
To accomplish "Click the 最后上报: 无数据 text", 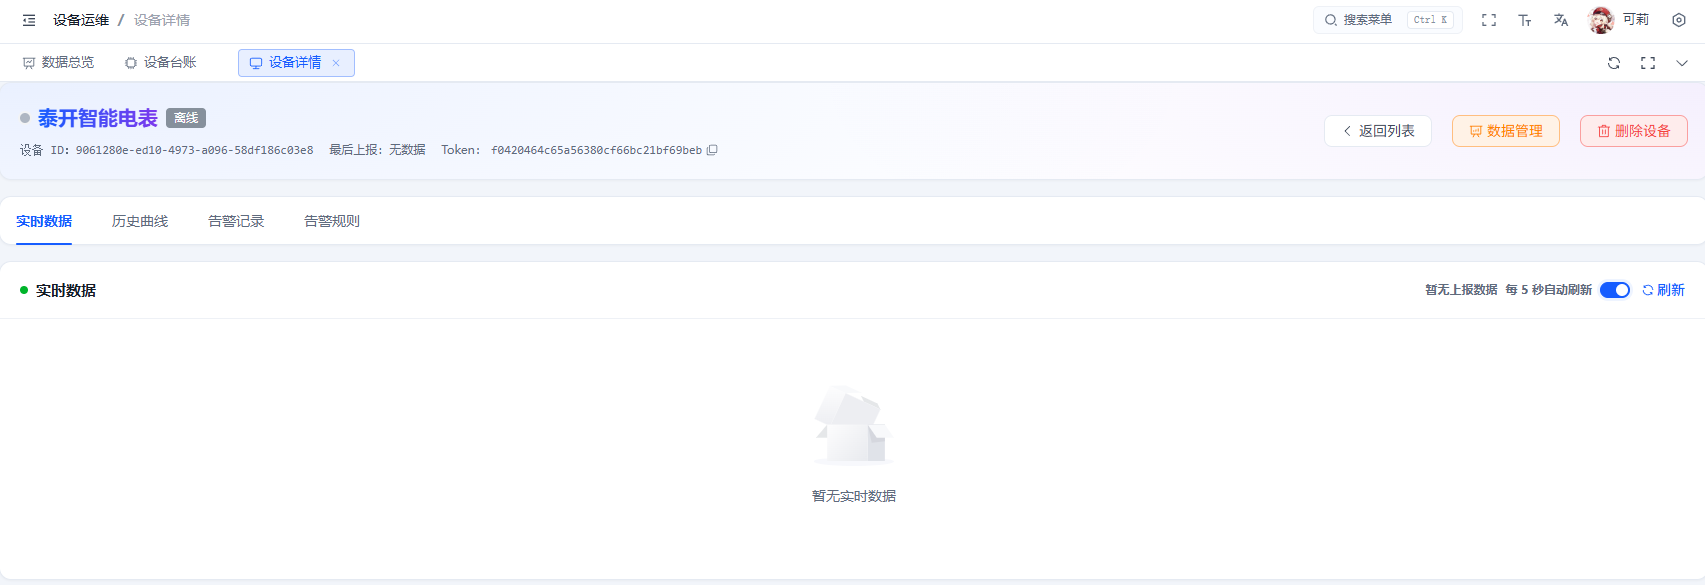I will tap(377, 150).
